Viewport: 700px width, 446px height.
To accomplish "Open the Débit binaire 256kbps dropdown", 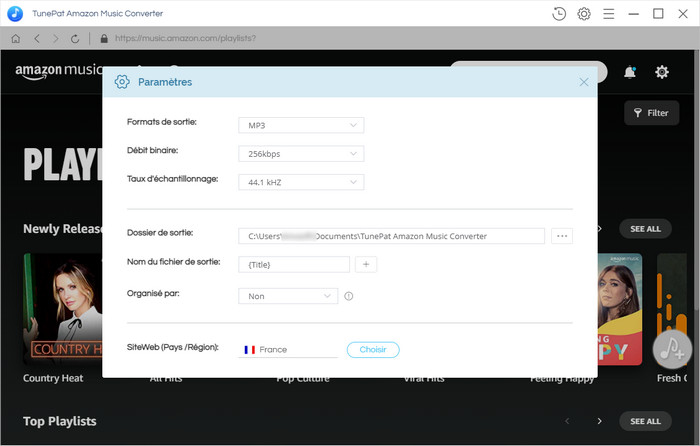I will coord(301,154).
